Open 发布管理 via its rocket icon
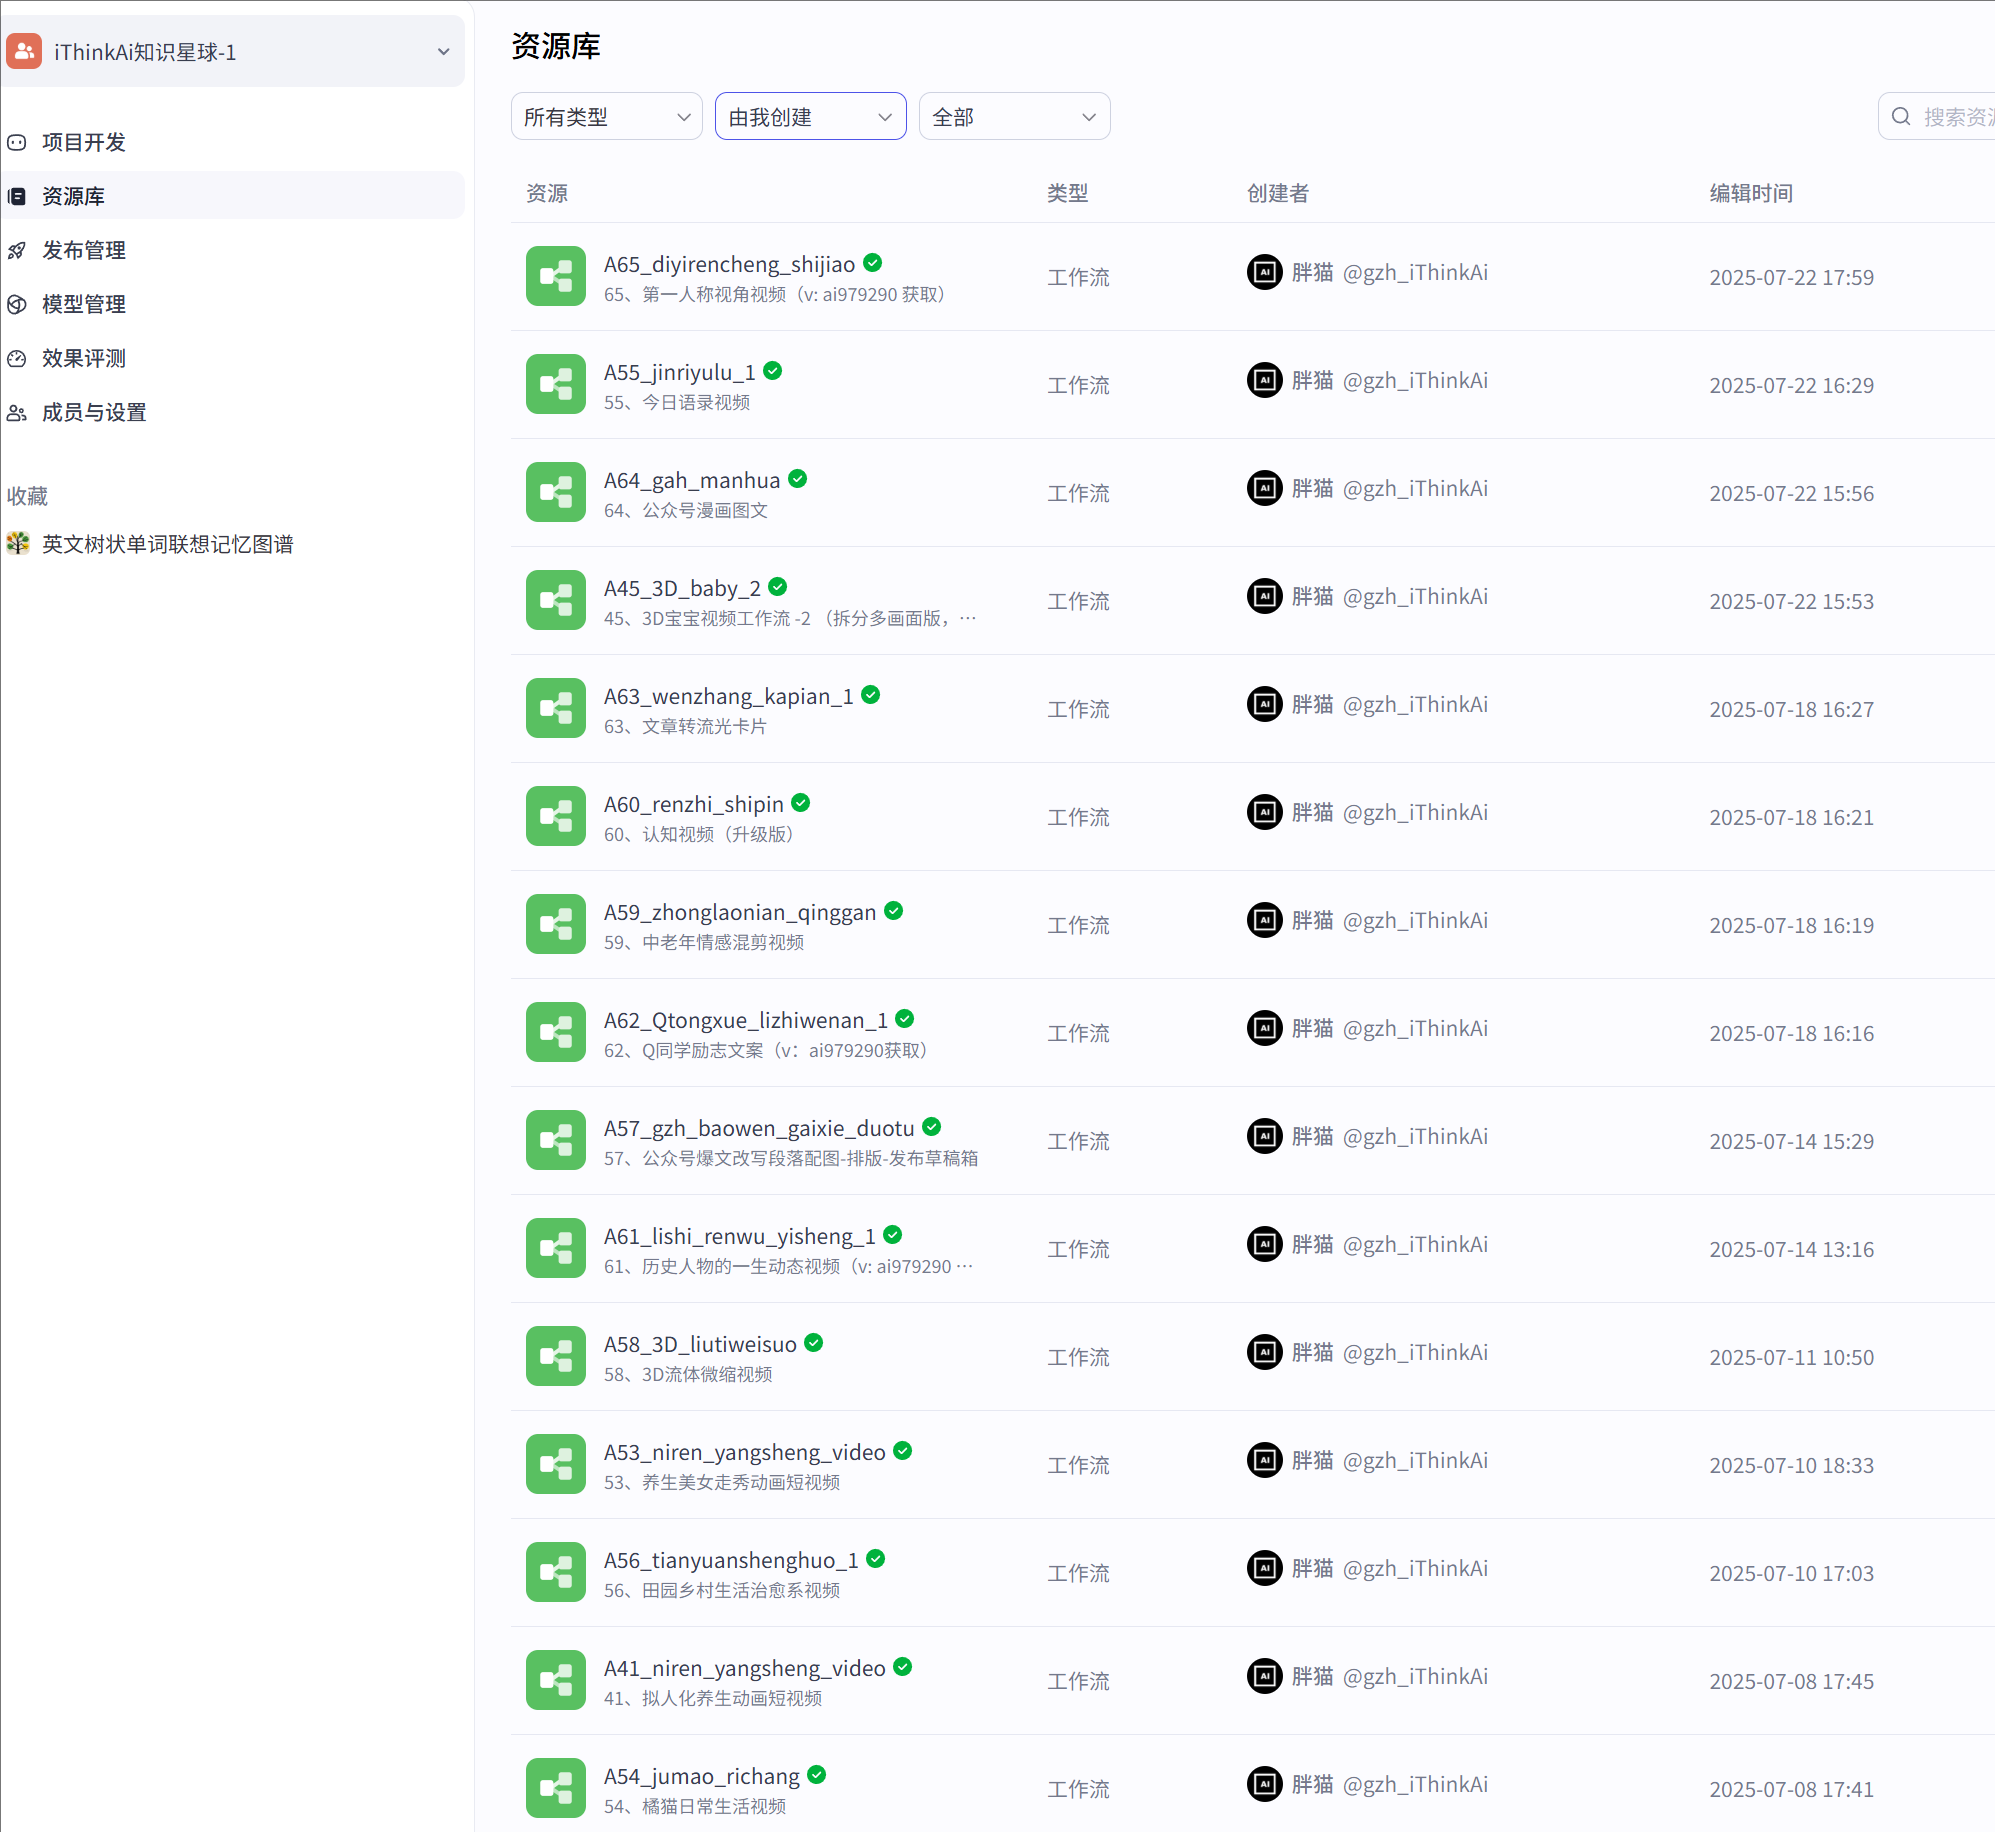The height and width of the screenshot is (1832, 1995). (x=17, y=250)
